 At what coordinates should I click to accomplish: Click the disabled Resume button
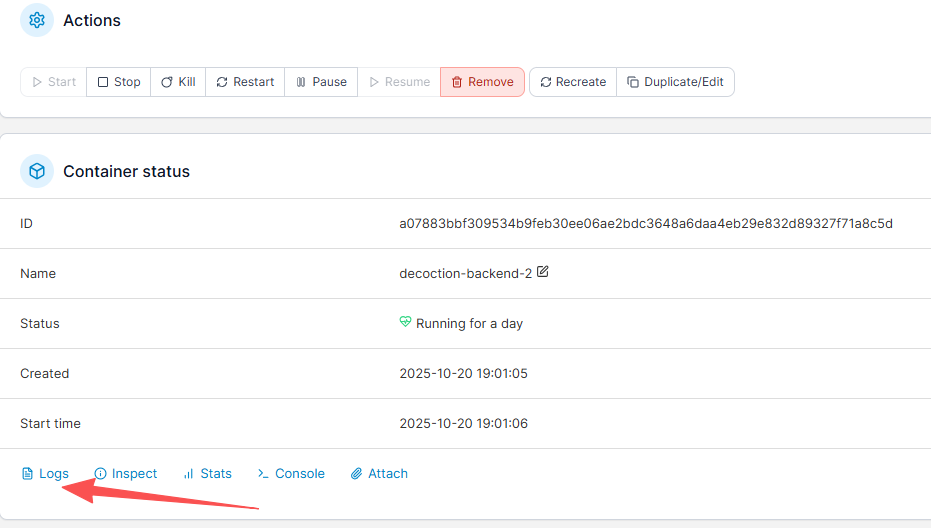pos(399,82)
